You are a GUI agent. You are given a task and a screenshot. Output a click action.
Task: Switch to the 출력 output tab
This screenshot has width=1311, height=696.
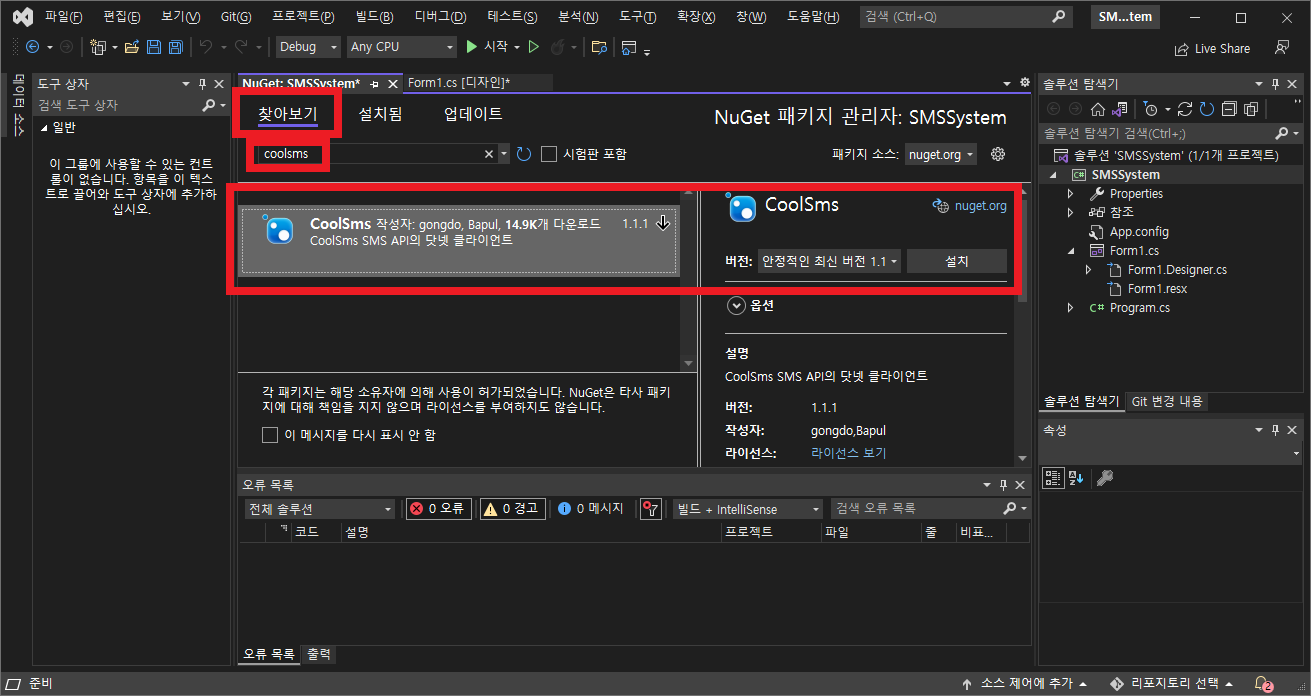[319, 654]
